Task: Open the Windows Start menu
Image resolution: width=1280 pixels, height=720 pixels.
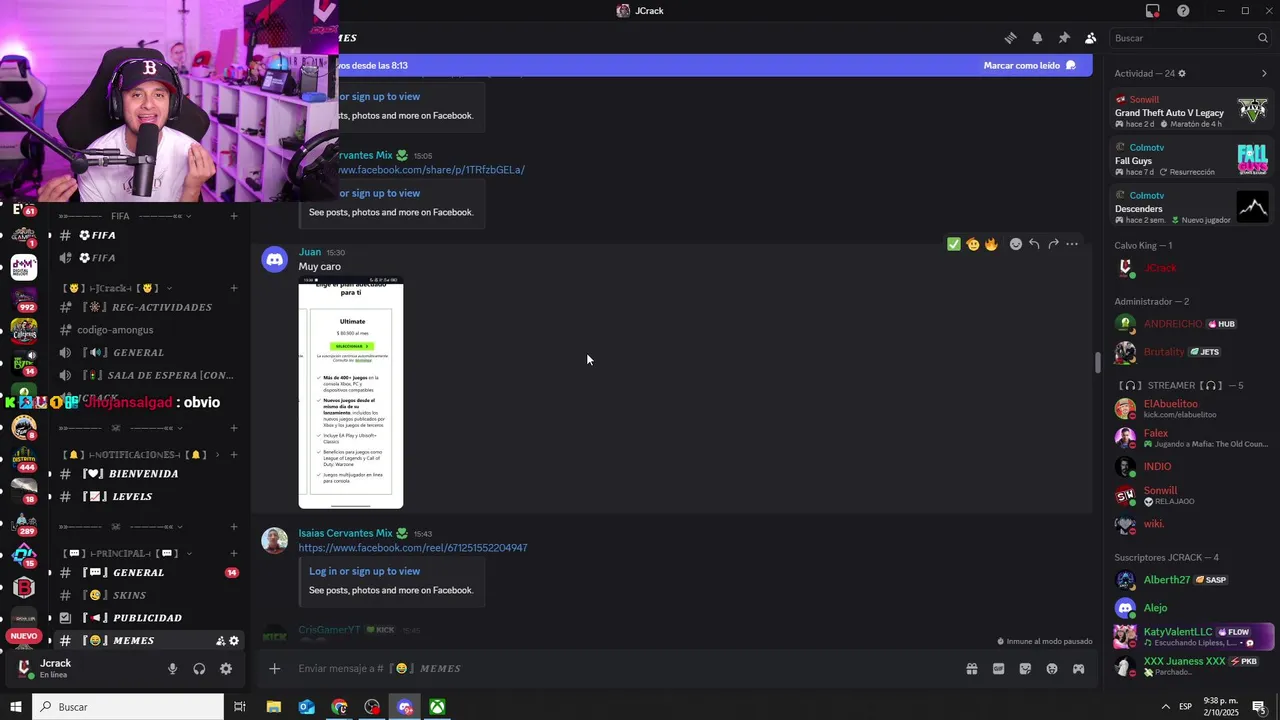Action: click(x=16, y=707)
